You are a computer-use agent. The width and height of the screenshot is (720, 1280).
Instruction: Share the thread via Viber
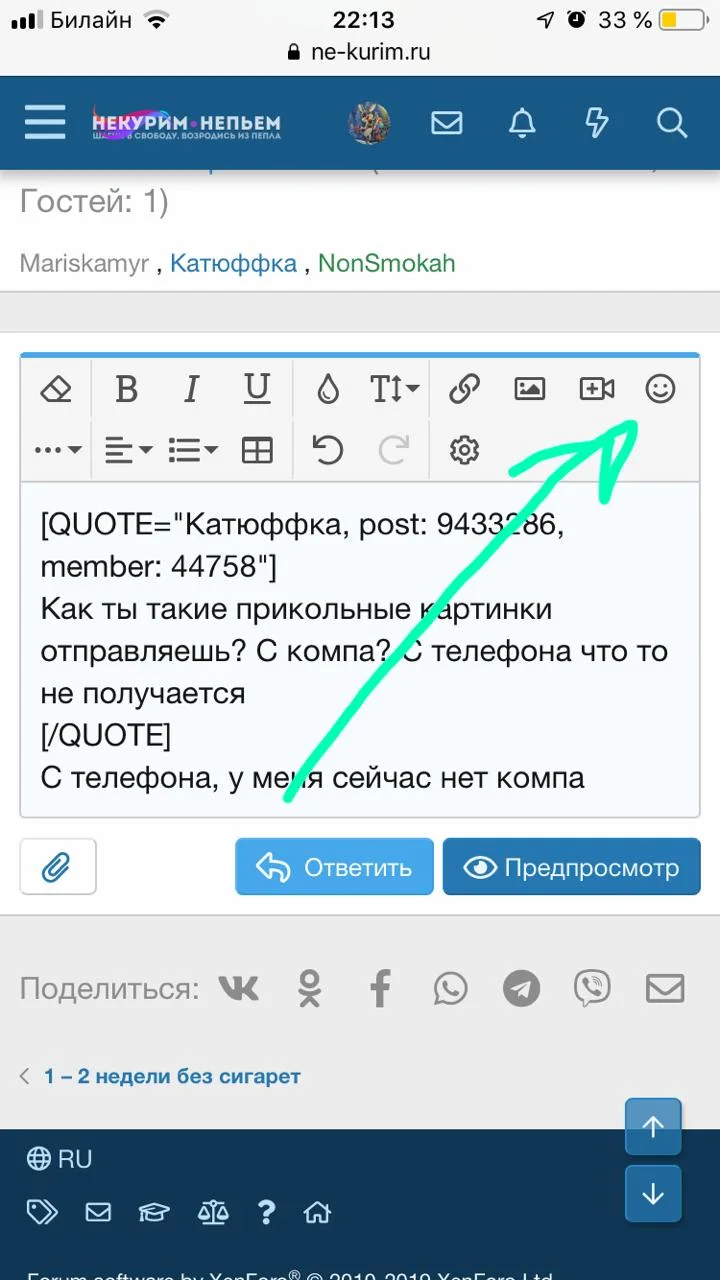click(592, 989)
